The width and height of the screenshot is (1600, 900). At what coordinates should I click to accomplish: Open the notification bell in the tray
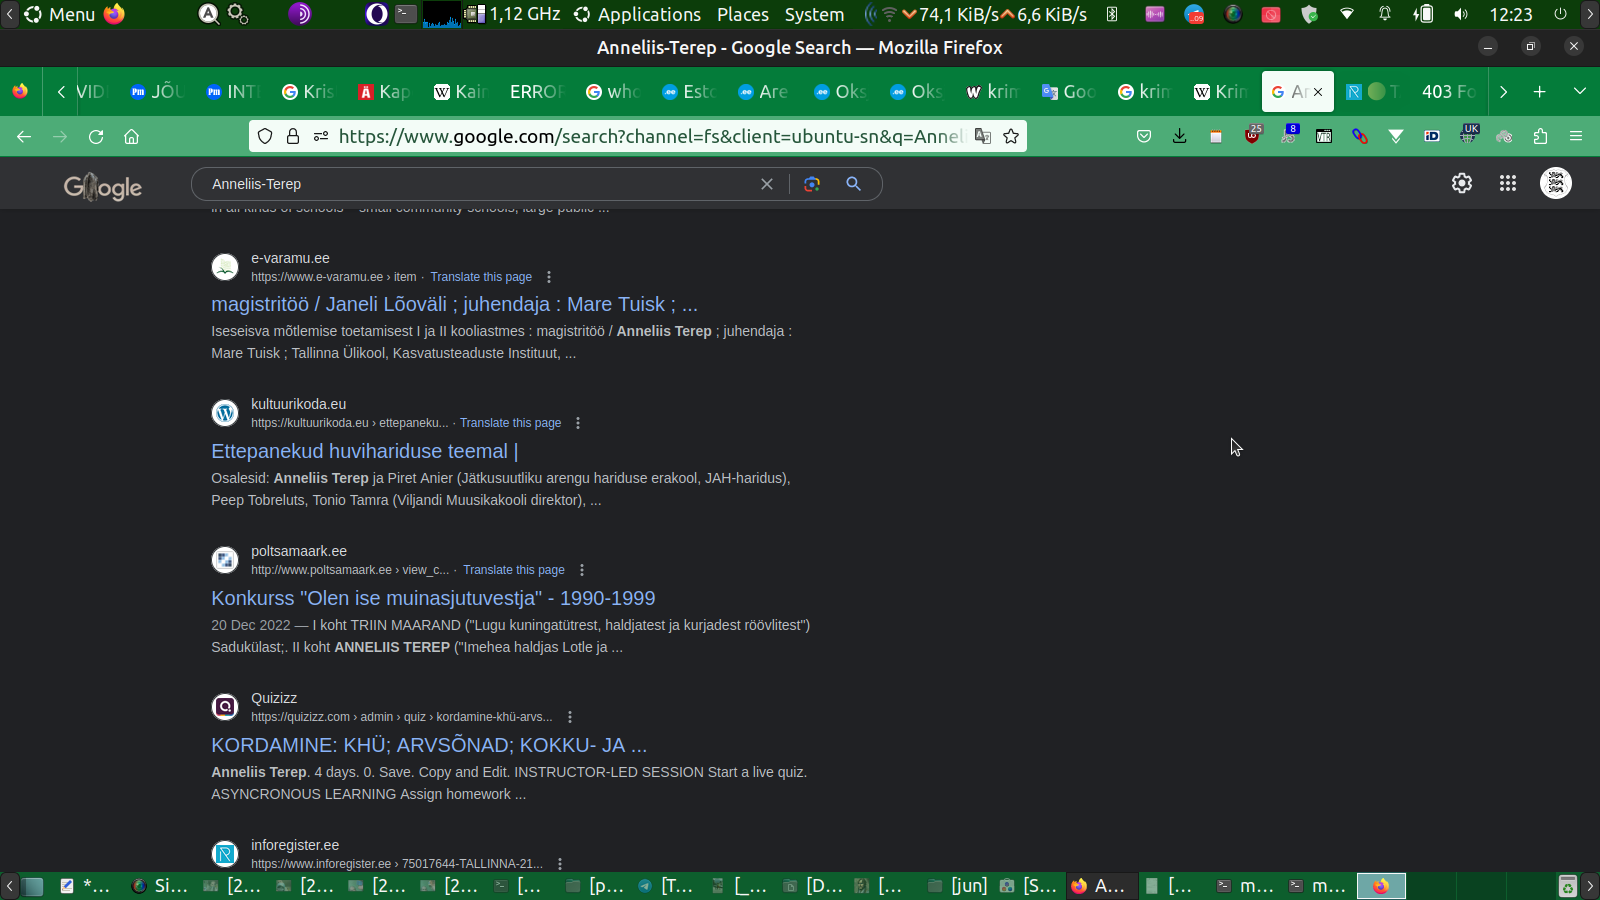pos(1385,14)
